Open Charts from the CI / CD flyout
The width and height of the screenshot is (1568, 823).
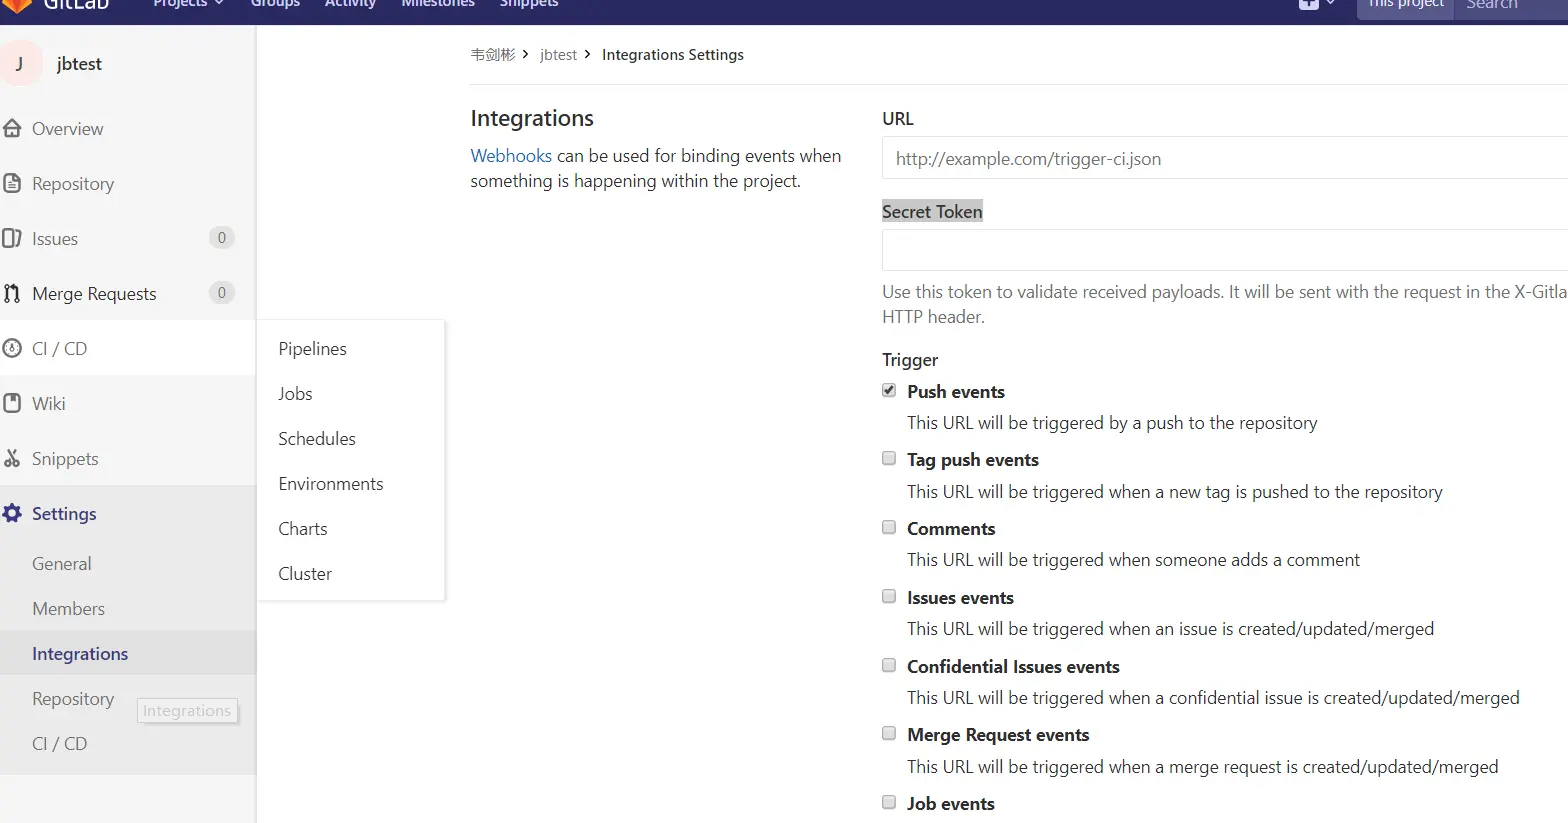coord(303,529)
